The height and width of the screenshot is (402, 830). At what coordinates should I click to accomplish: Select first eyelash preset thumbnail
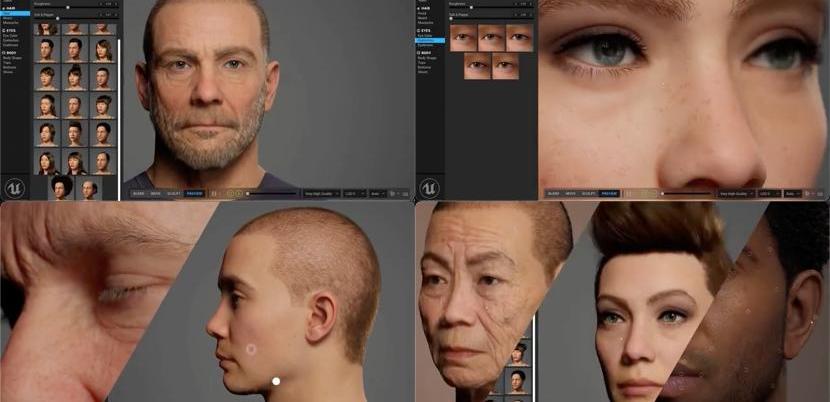[463, 38]
